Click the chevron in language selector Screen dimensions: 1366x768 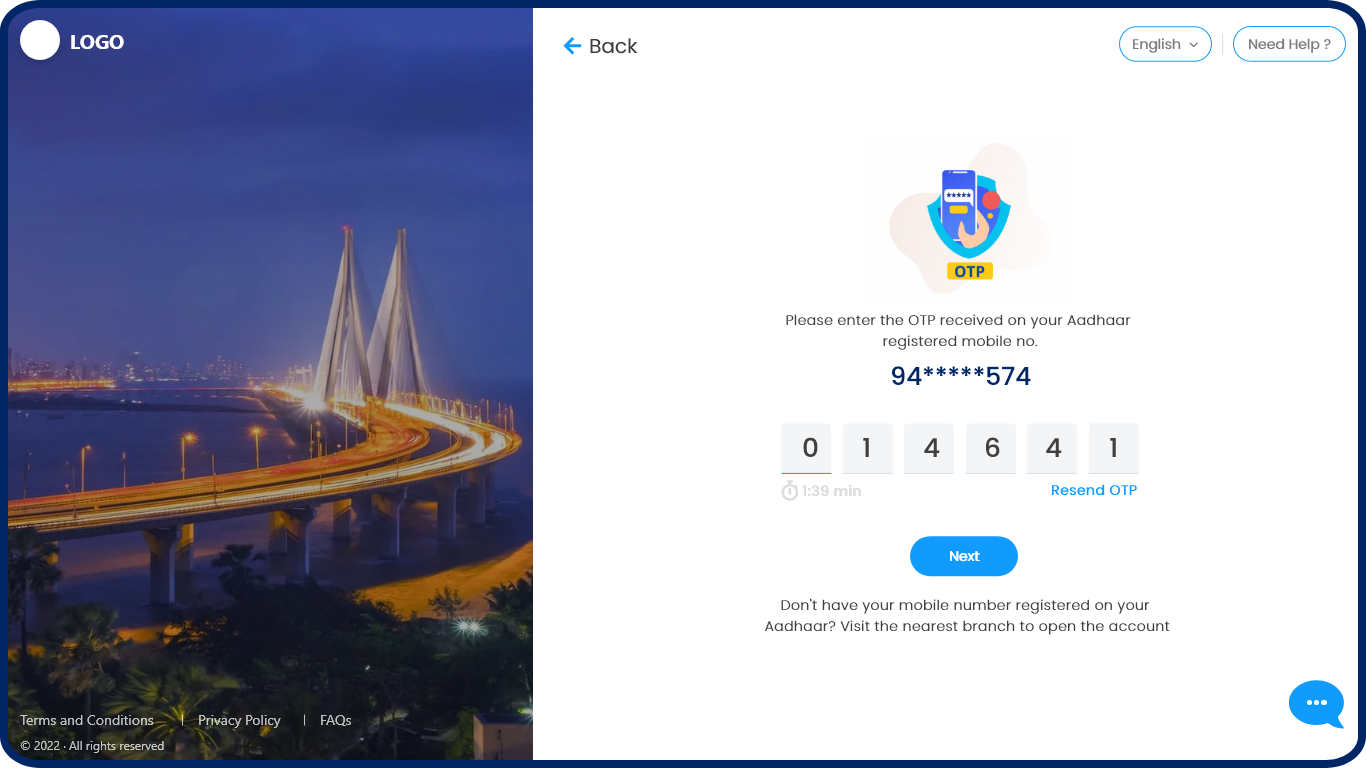[1193, 45]
